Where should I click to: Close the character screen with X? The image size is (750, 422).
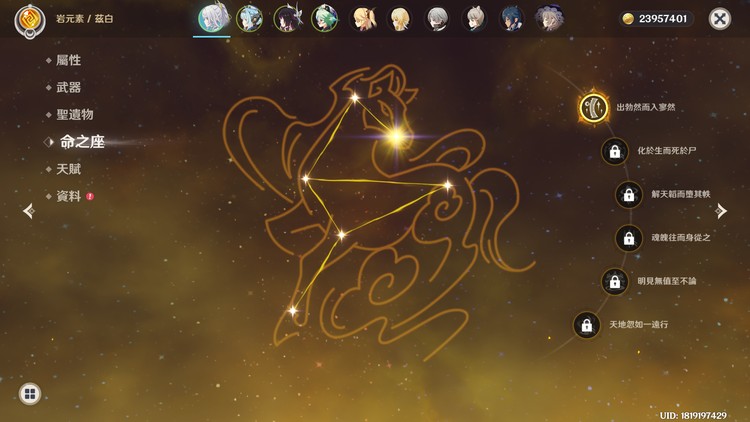pos(719,19)
